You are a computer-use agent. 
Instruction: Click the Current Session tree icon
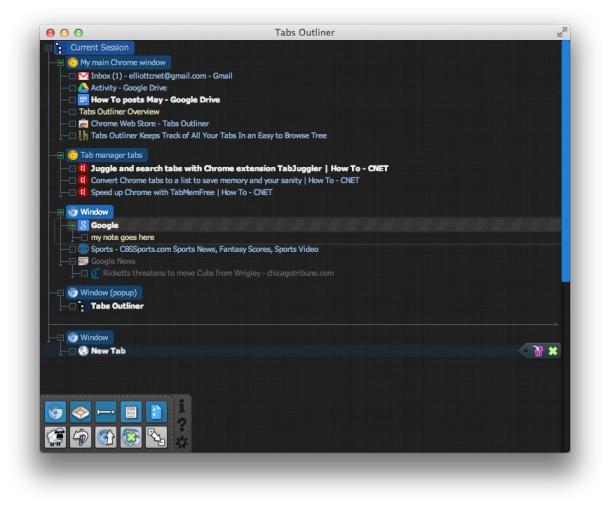[59, 48]
